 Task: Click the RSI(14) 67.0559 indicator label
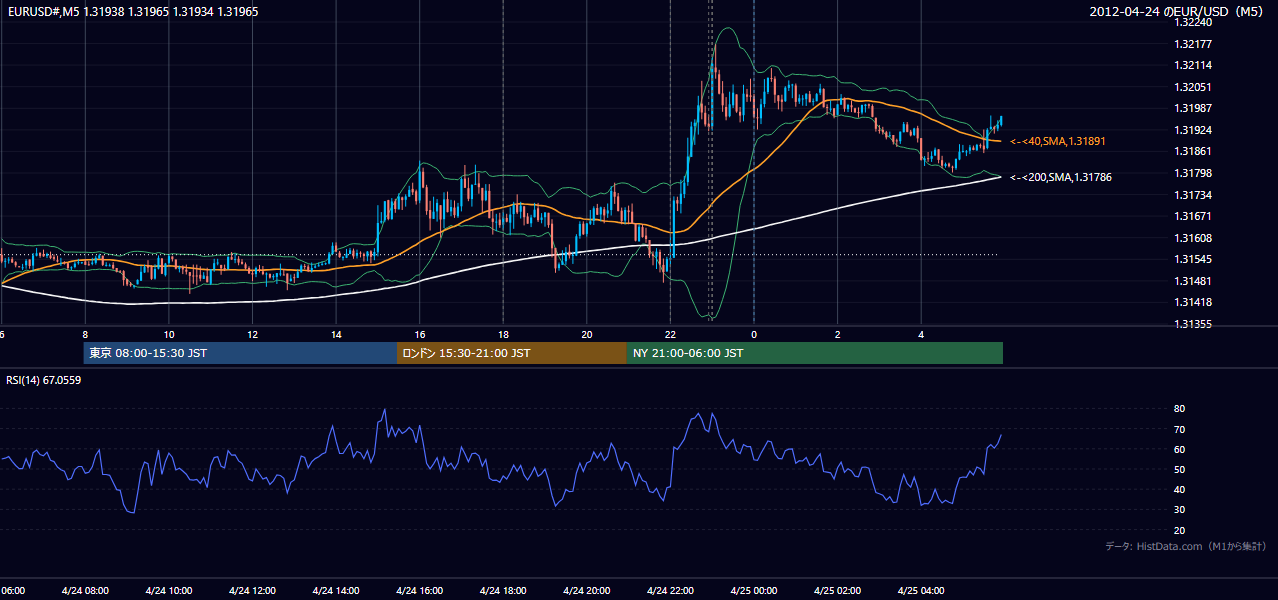pyautogui.click(x=44, y=380)
